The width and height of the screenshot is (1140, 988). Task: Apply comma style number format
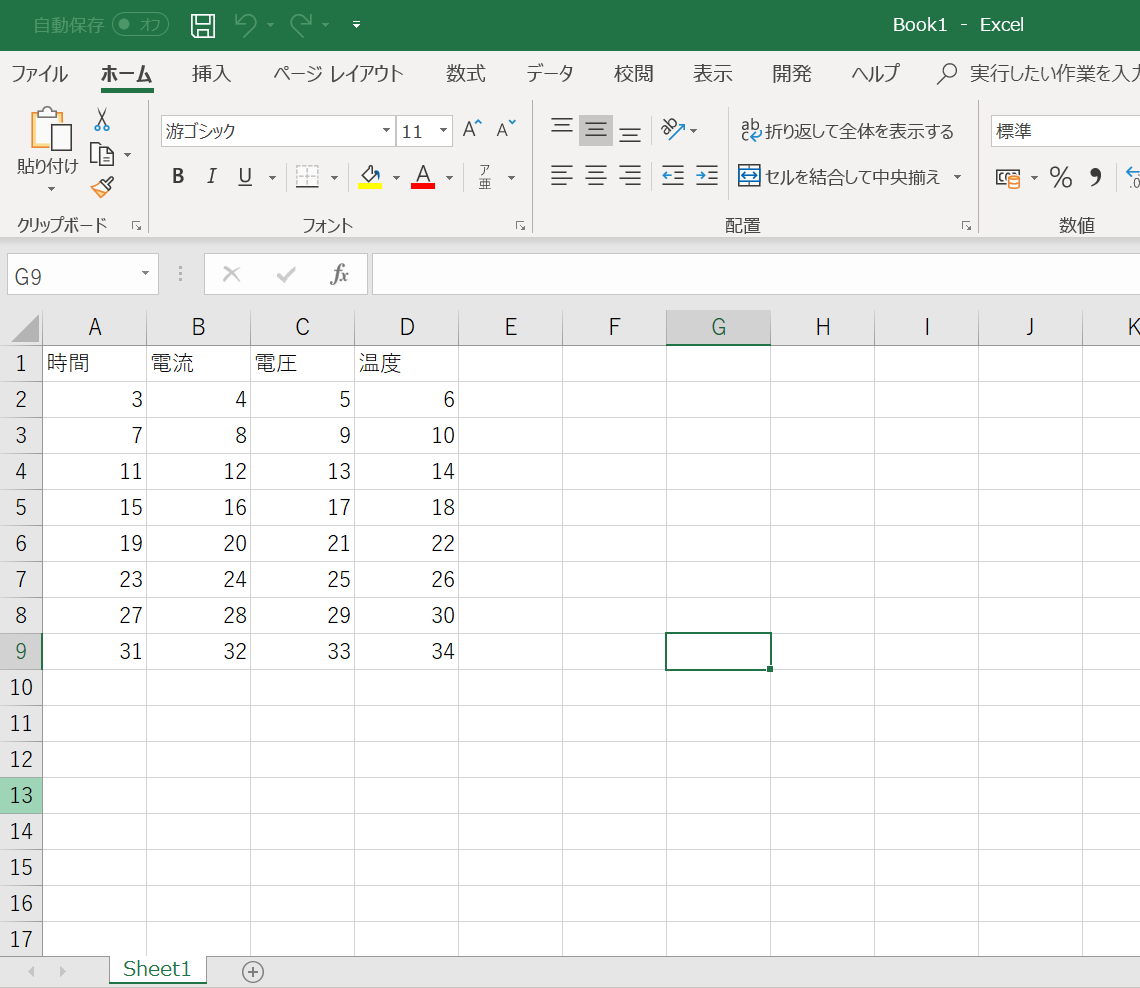tap(1095, 177)
